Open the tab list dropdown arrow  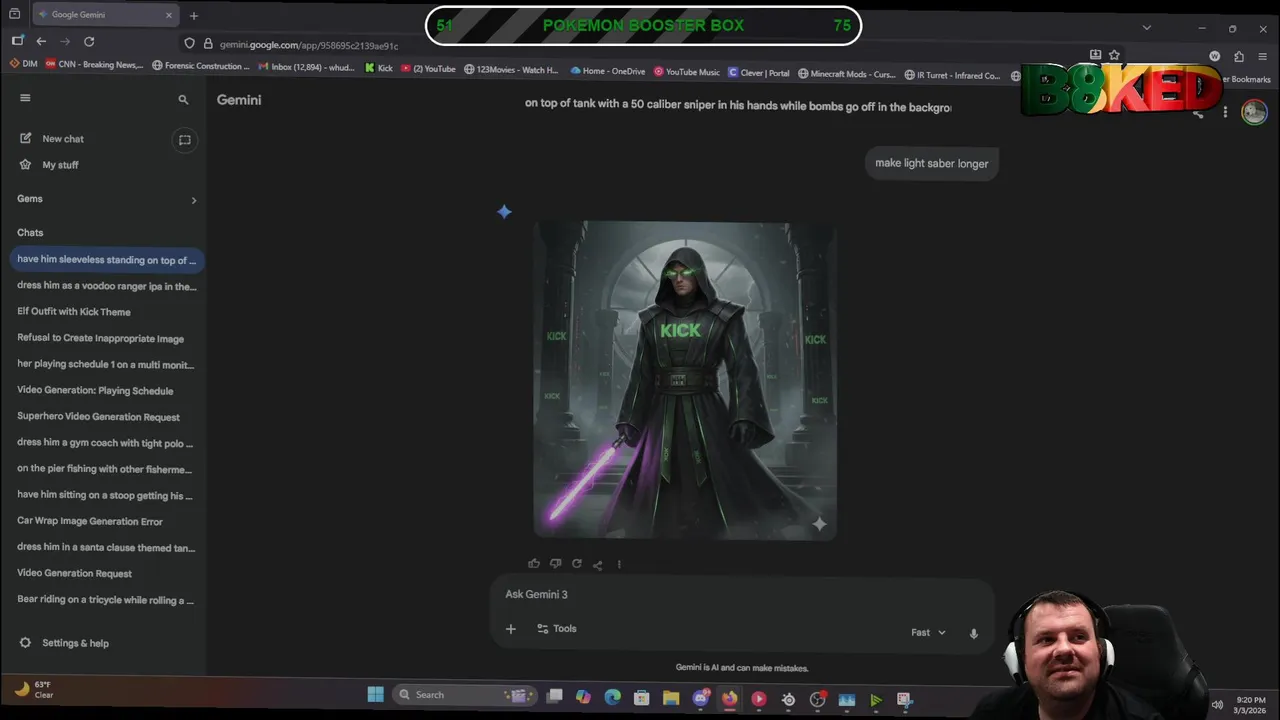1146,27
